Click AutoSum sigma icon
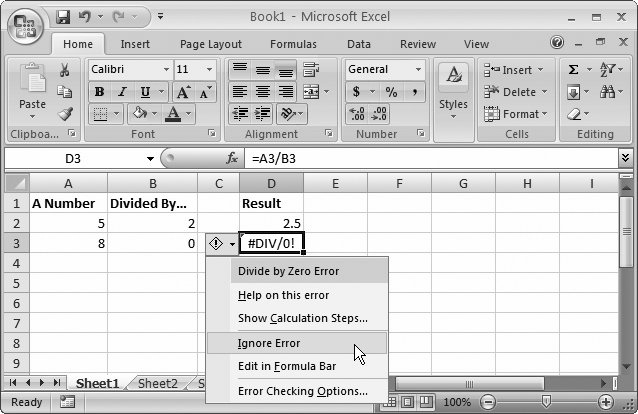638x414 pixels. coord(573,70)
